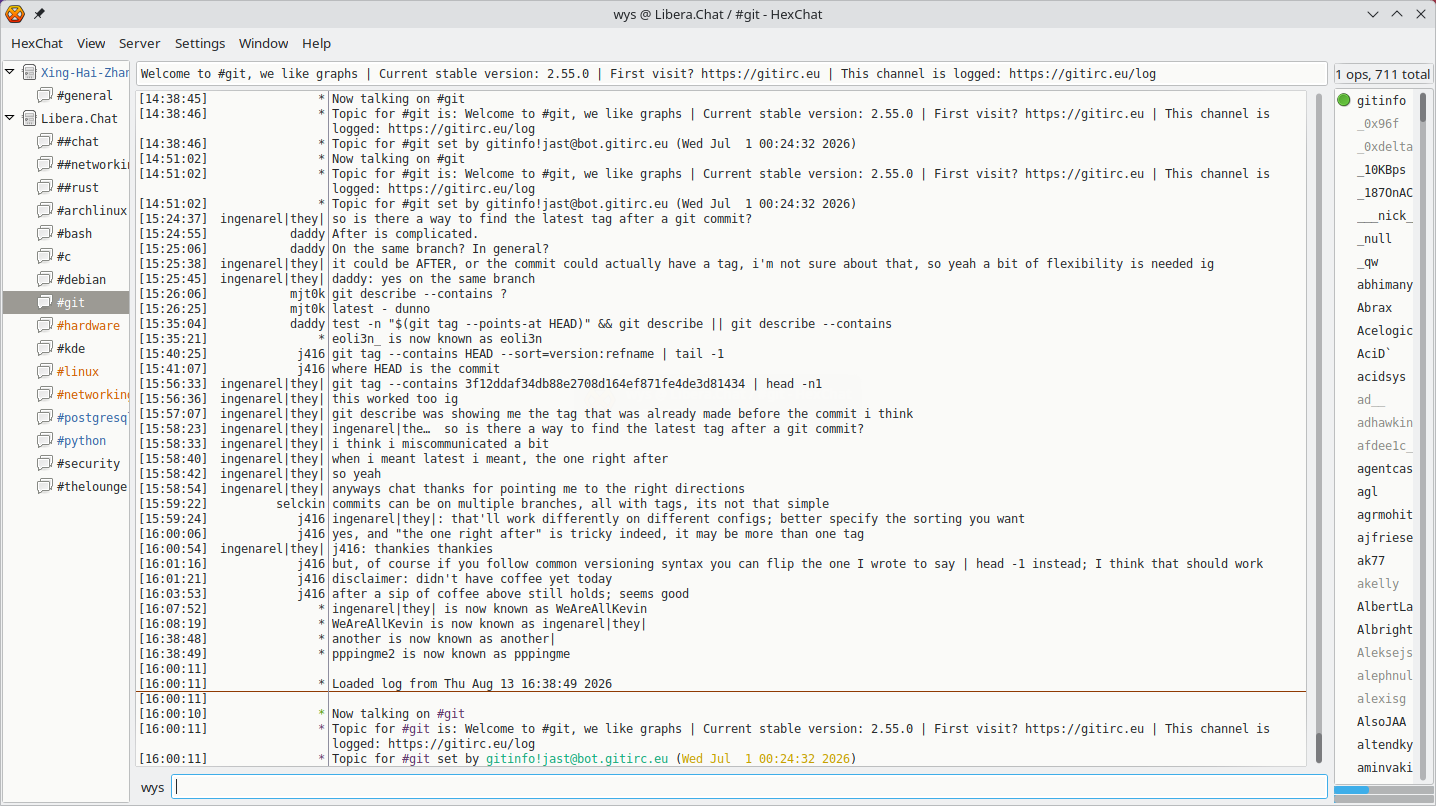The image size is (1436, 806).
Task: Click the #security channel icon
Action: [44, 463]
